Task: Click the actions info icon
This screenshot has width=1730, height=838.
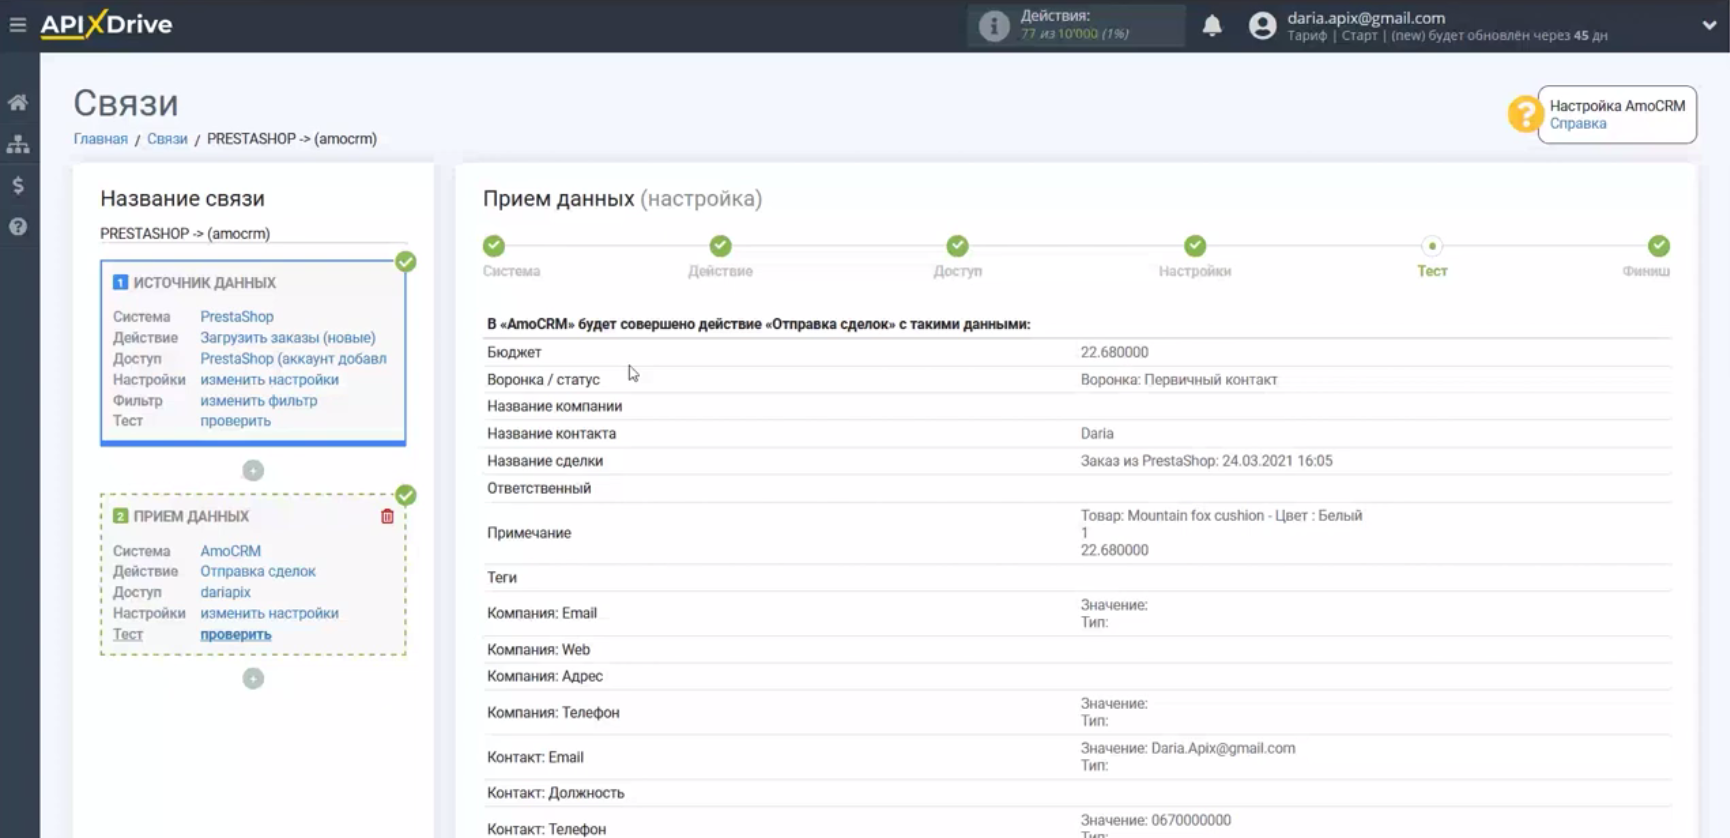Action: [993, 26]
